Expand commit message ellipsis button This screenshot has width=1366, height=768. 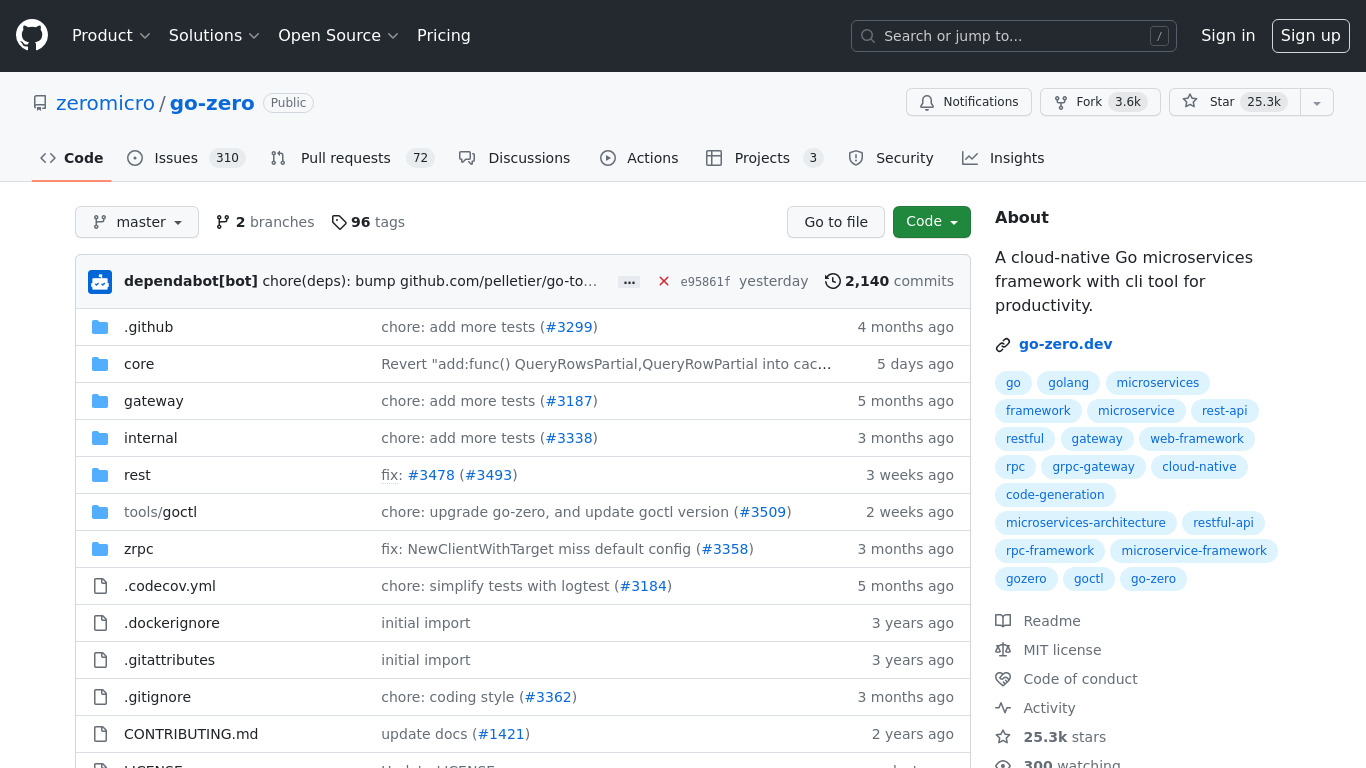(x=629, y=282)
